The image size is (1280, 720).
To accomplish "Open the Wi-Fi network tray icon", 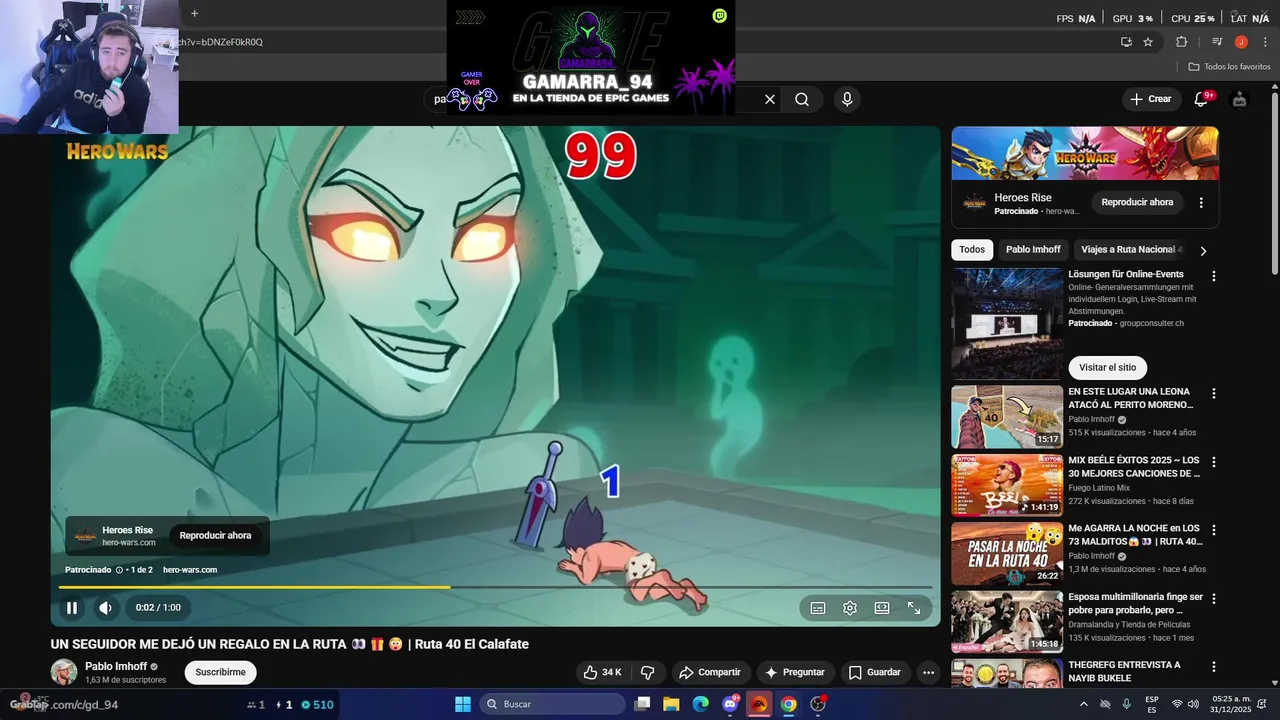I will [1177, 704].
